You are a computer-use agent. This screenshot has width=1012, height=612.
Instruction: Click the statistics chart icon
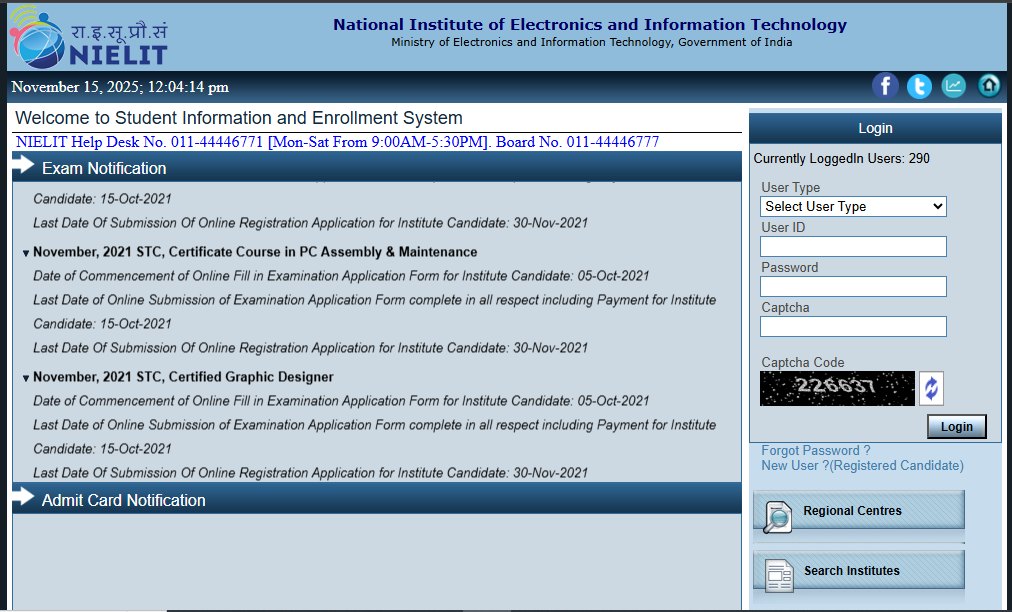click(x=954, y=86)
